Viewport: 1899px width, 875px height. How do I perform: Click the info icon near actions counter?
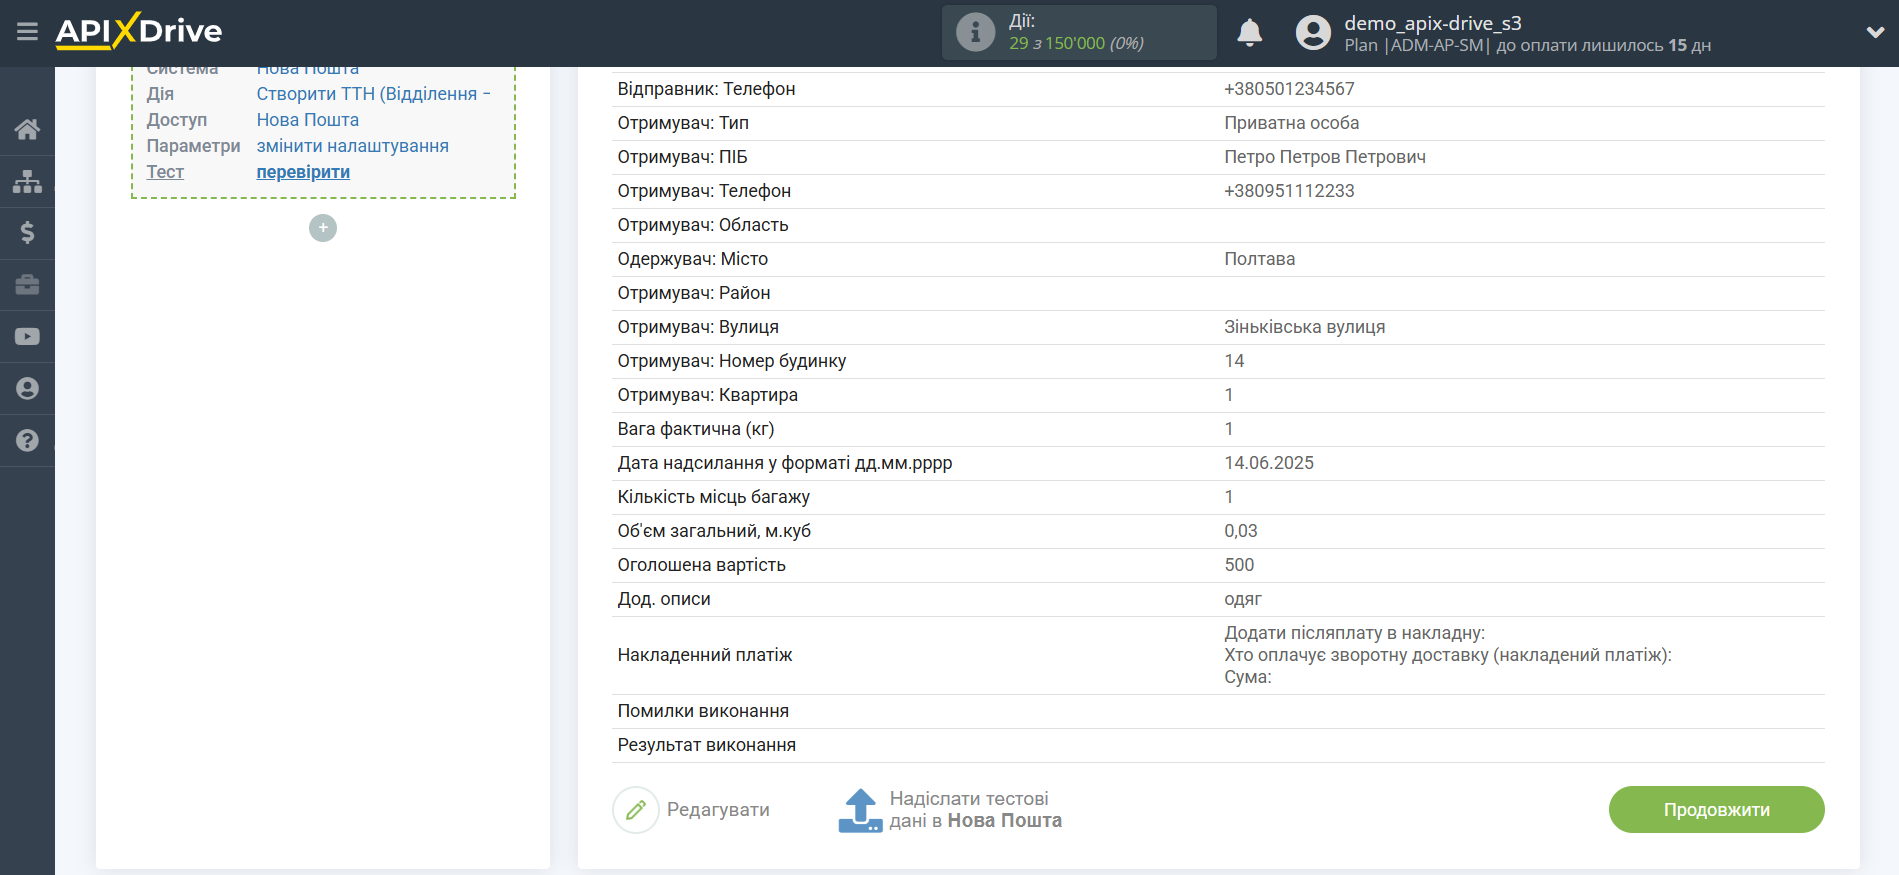[x=975, y=32]
